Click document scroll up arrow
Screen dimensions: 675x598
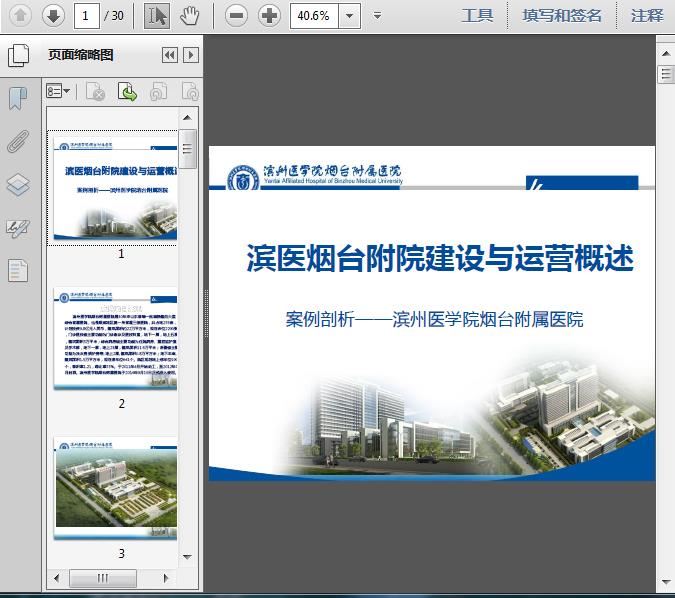666,54
